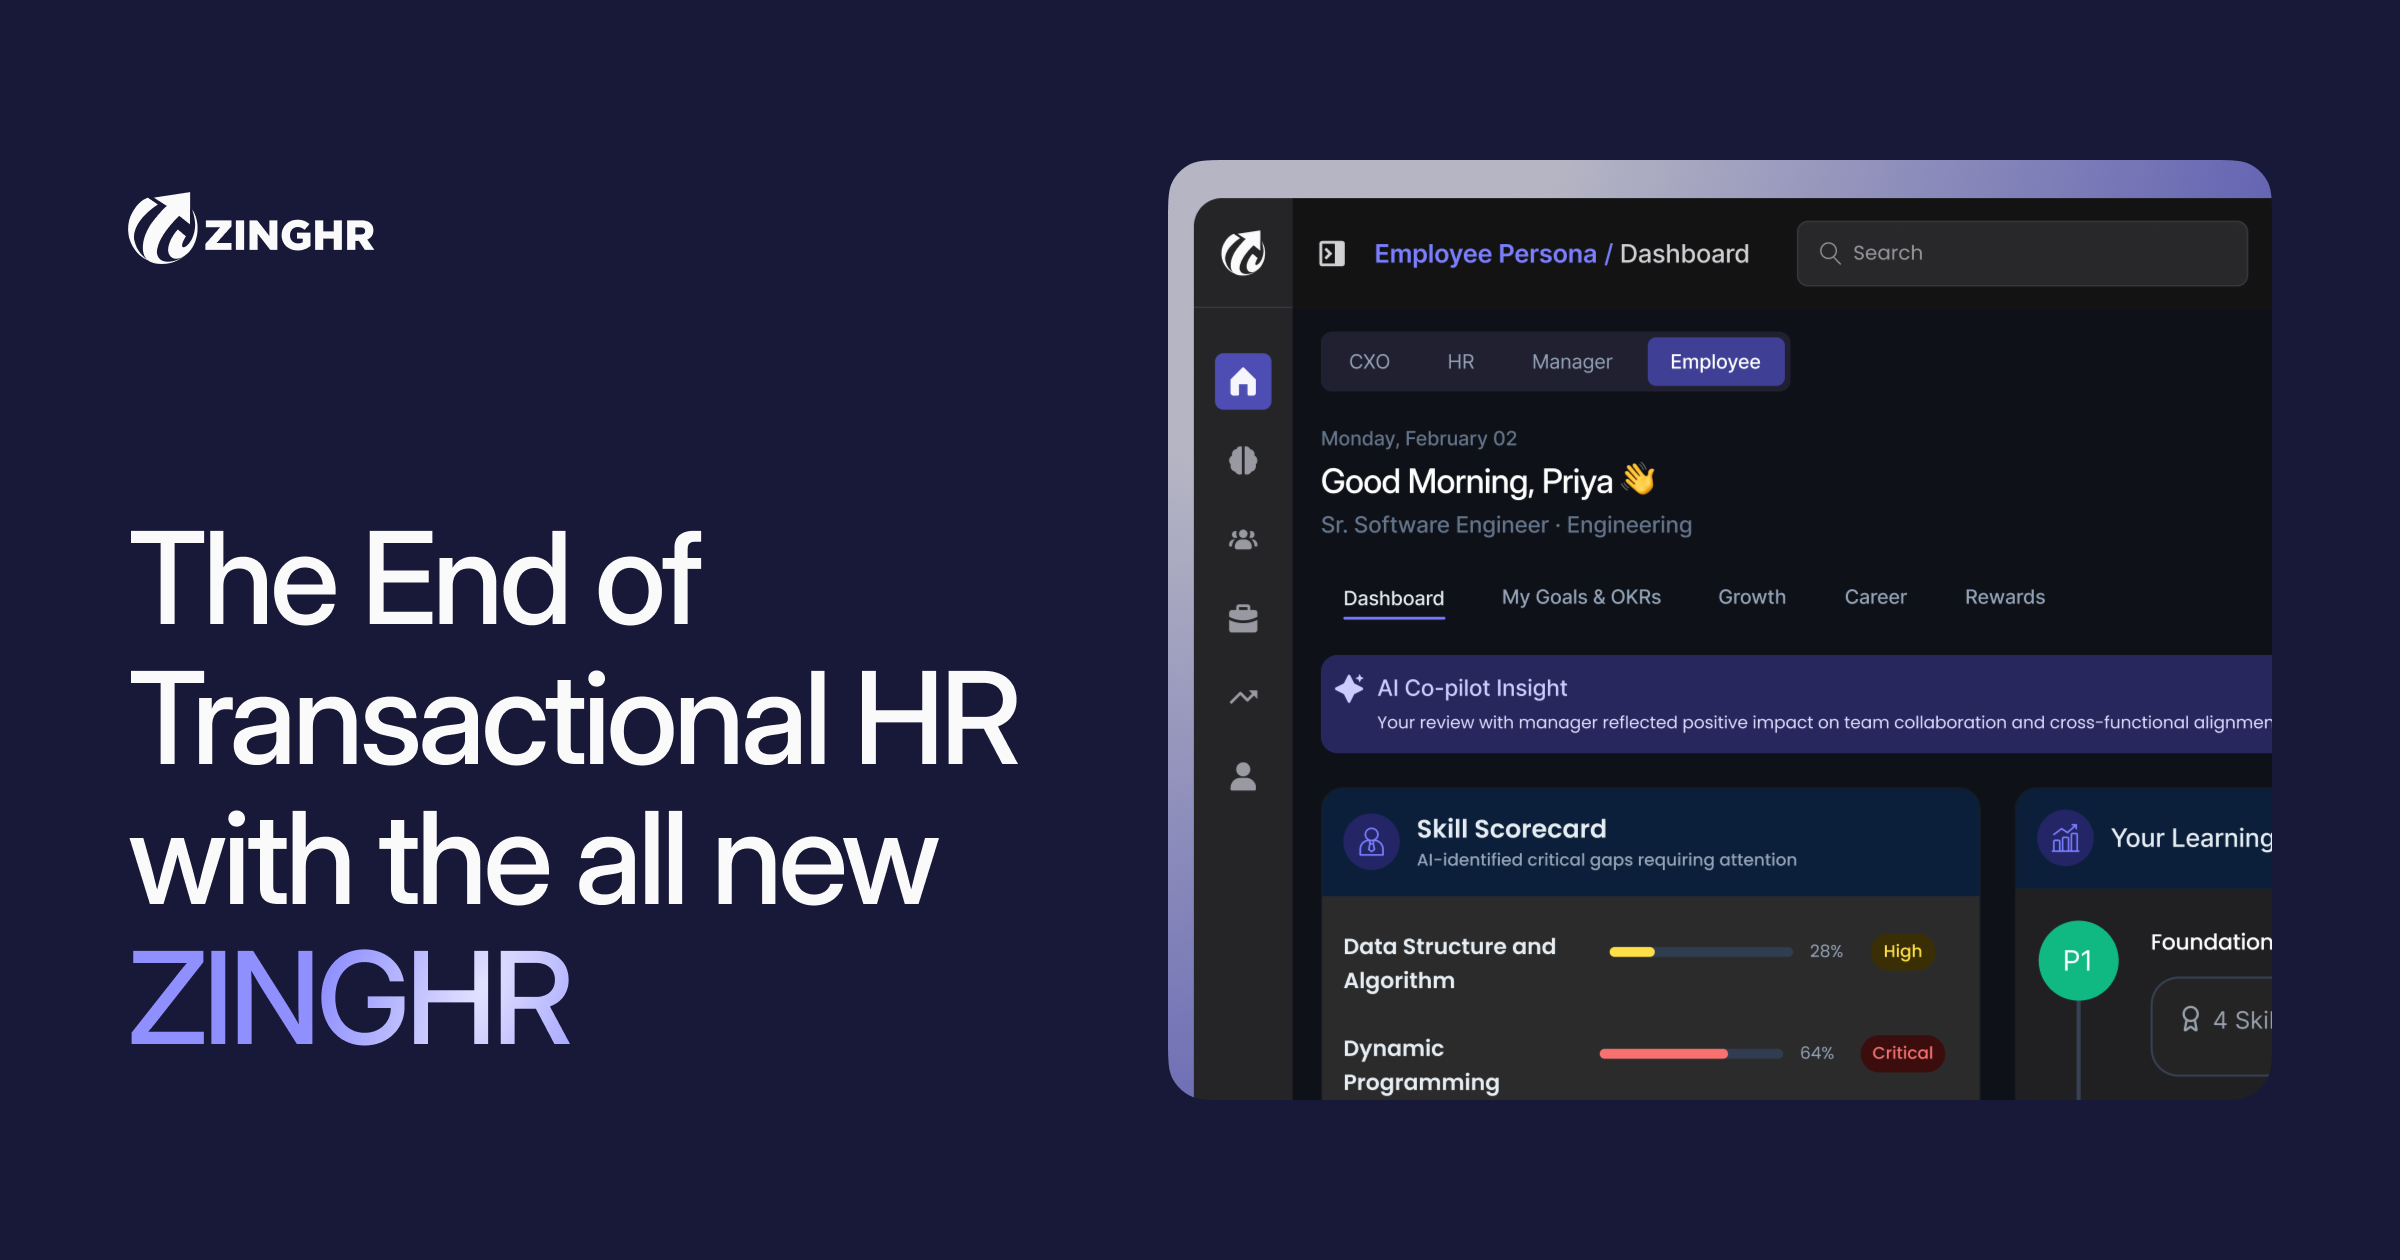Toggle the sidebar collapse icon

coord(1332,254)
